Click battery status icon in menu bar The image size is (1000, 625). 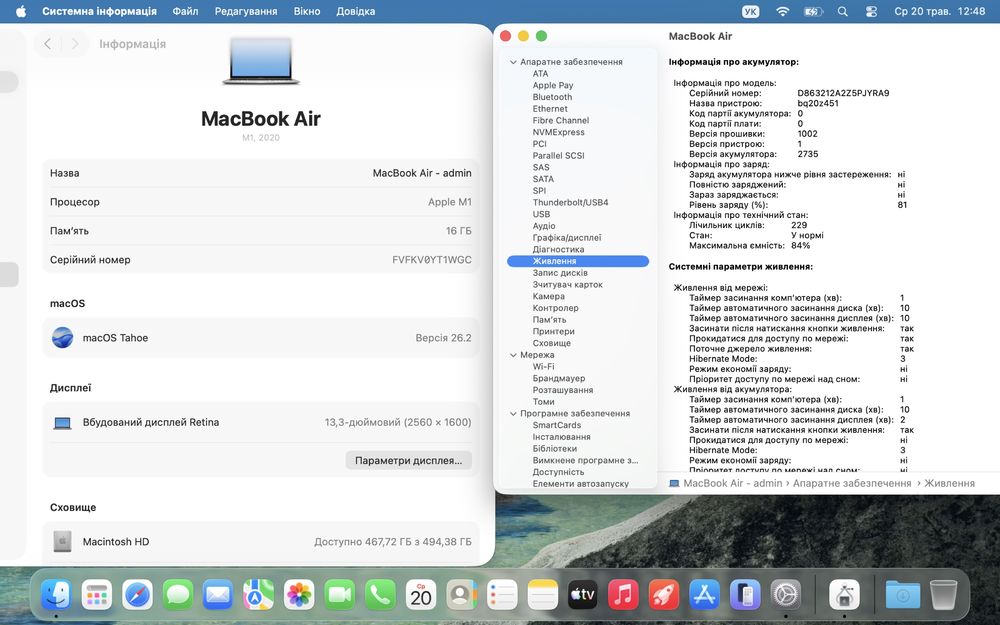(813, 11)
